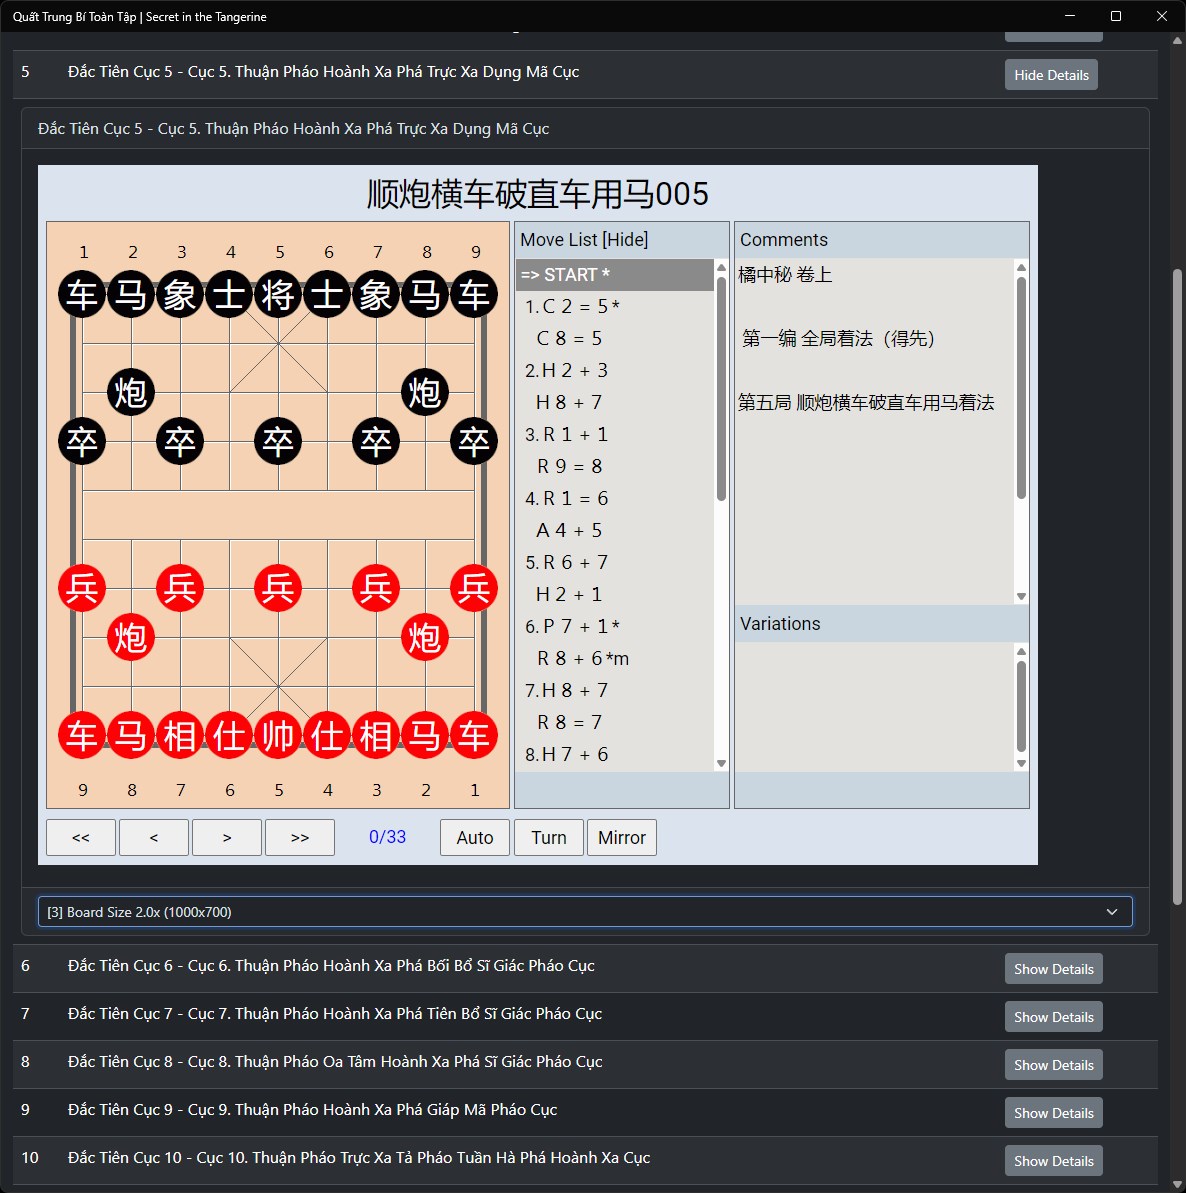
Task: Click the main page vertical scrollbar
Action: coord(1178,586)
